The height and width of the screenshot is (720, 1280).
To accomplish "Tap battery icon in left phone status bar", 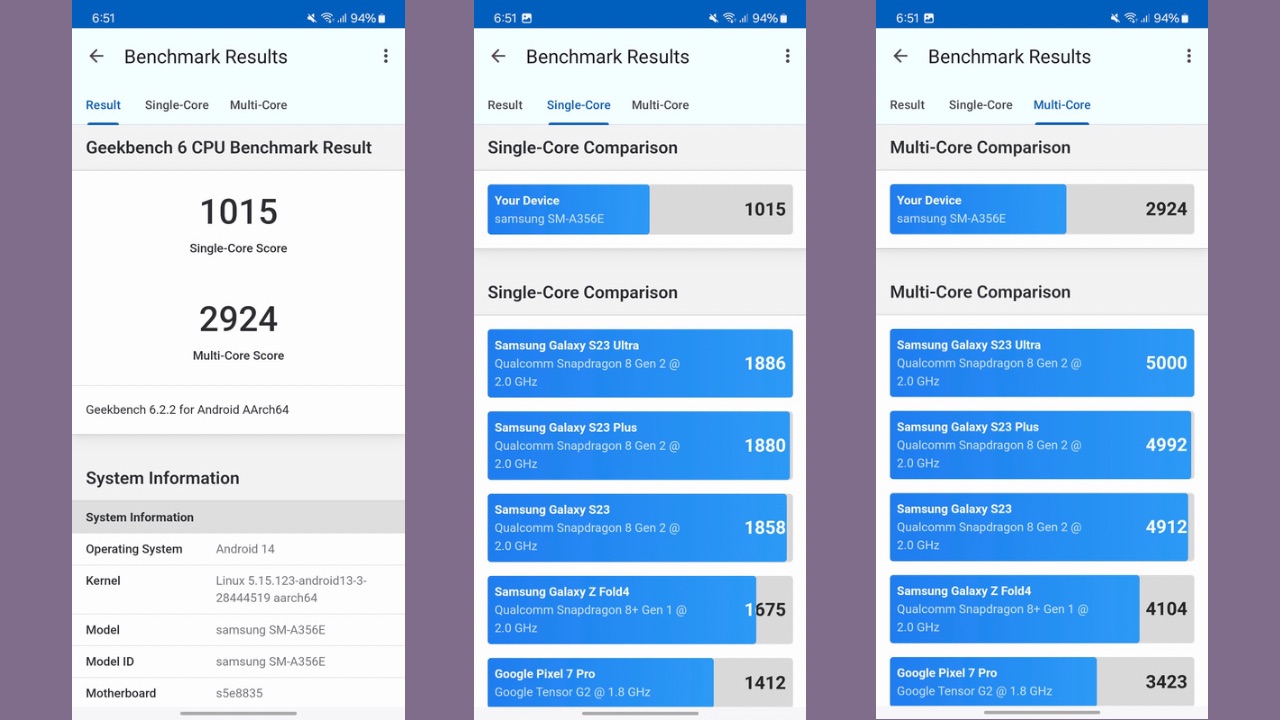I will pos(382,18).
